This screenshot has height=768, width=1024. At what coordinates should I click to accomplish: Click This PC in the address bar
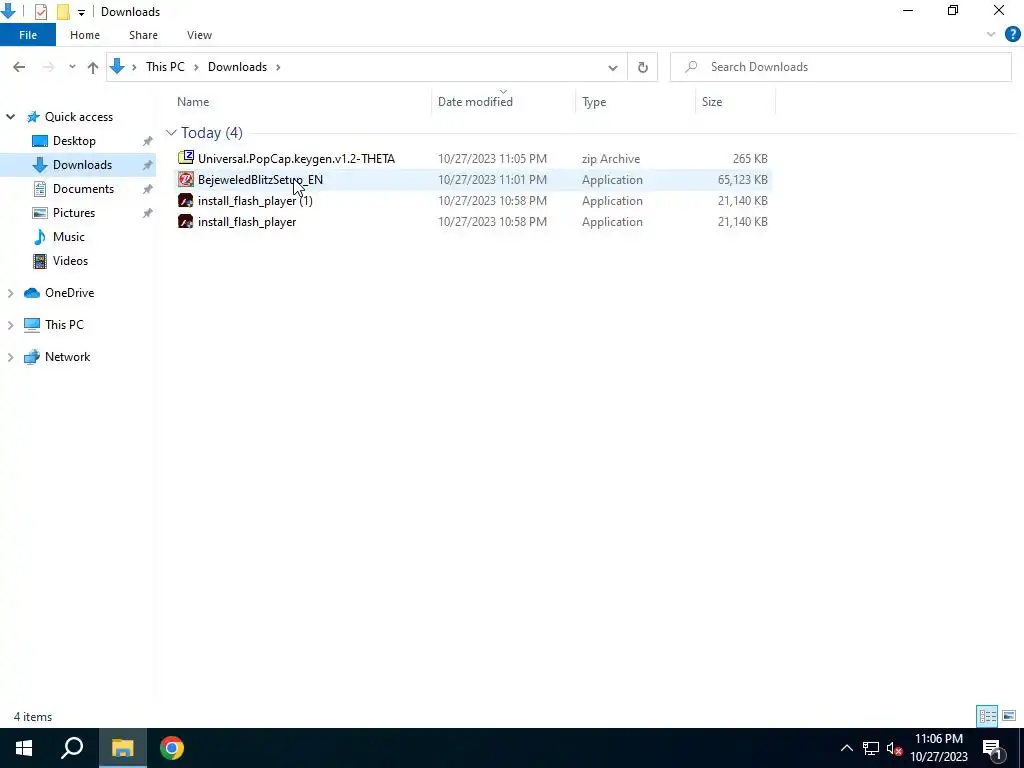[165, 67]
